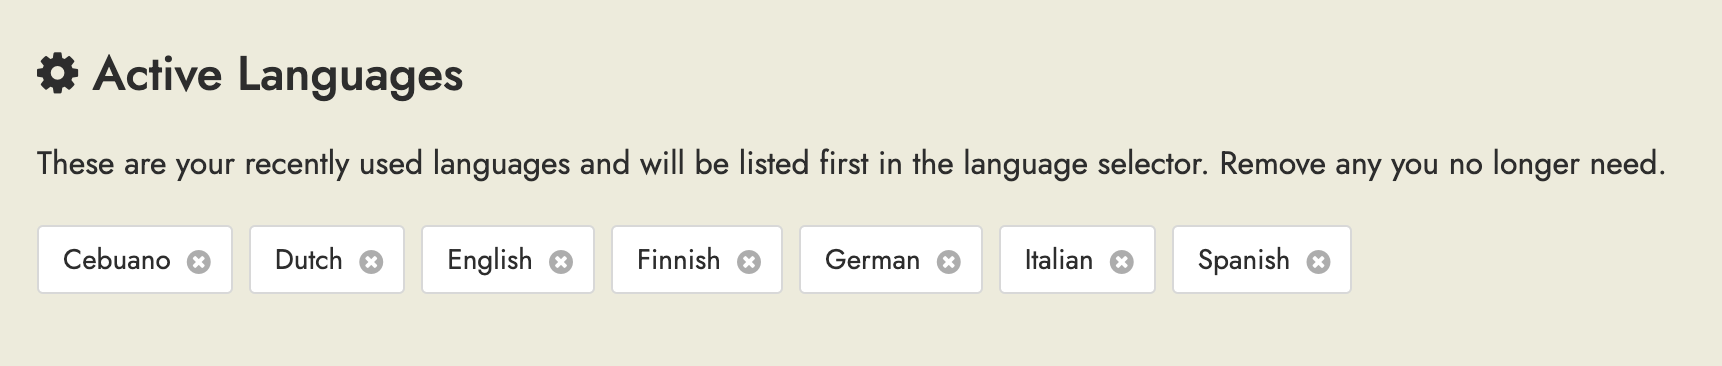
Task: Remove Dutch from active languages
Action: [x=371, y=261]
